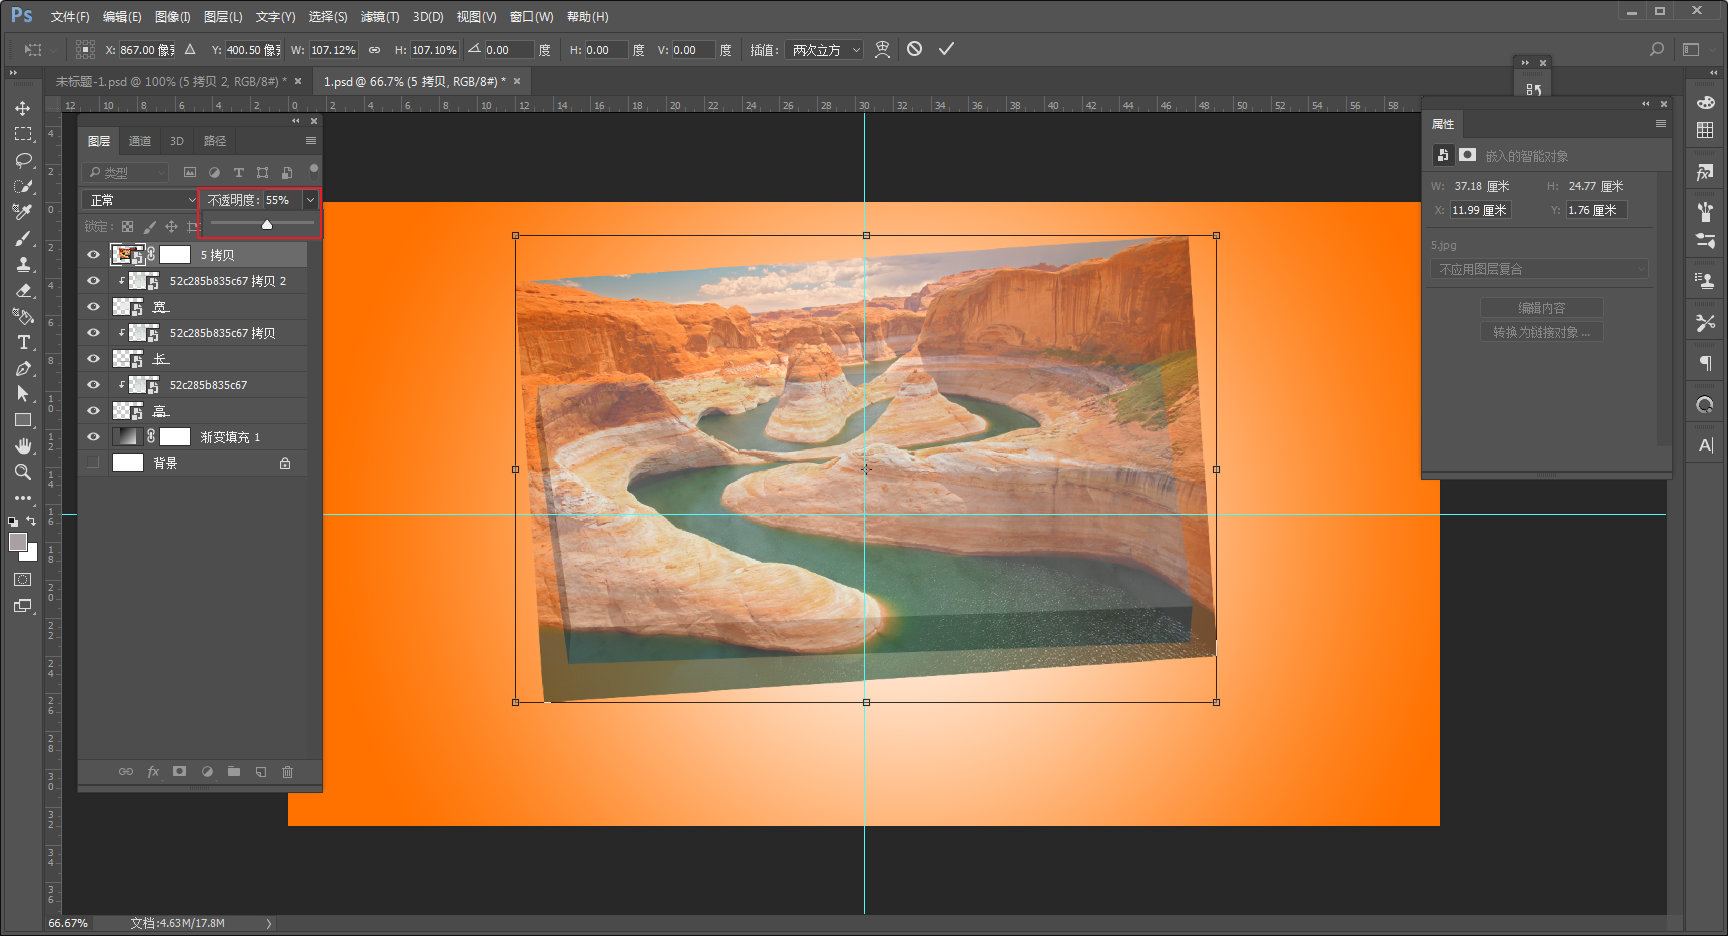The width and height of the screenshot is (1728, 936).
Task: Open the '不应用图层复合' layer comp dropdown
Action: (x=1539, y=269)
